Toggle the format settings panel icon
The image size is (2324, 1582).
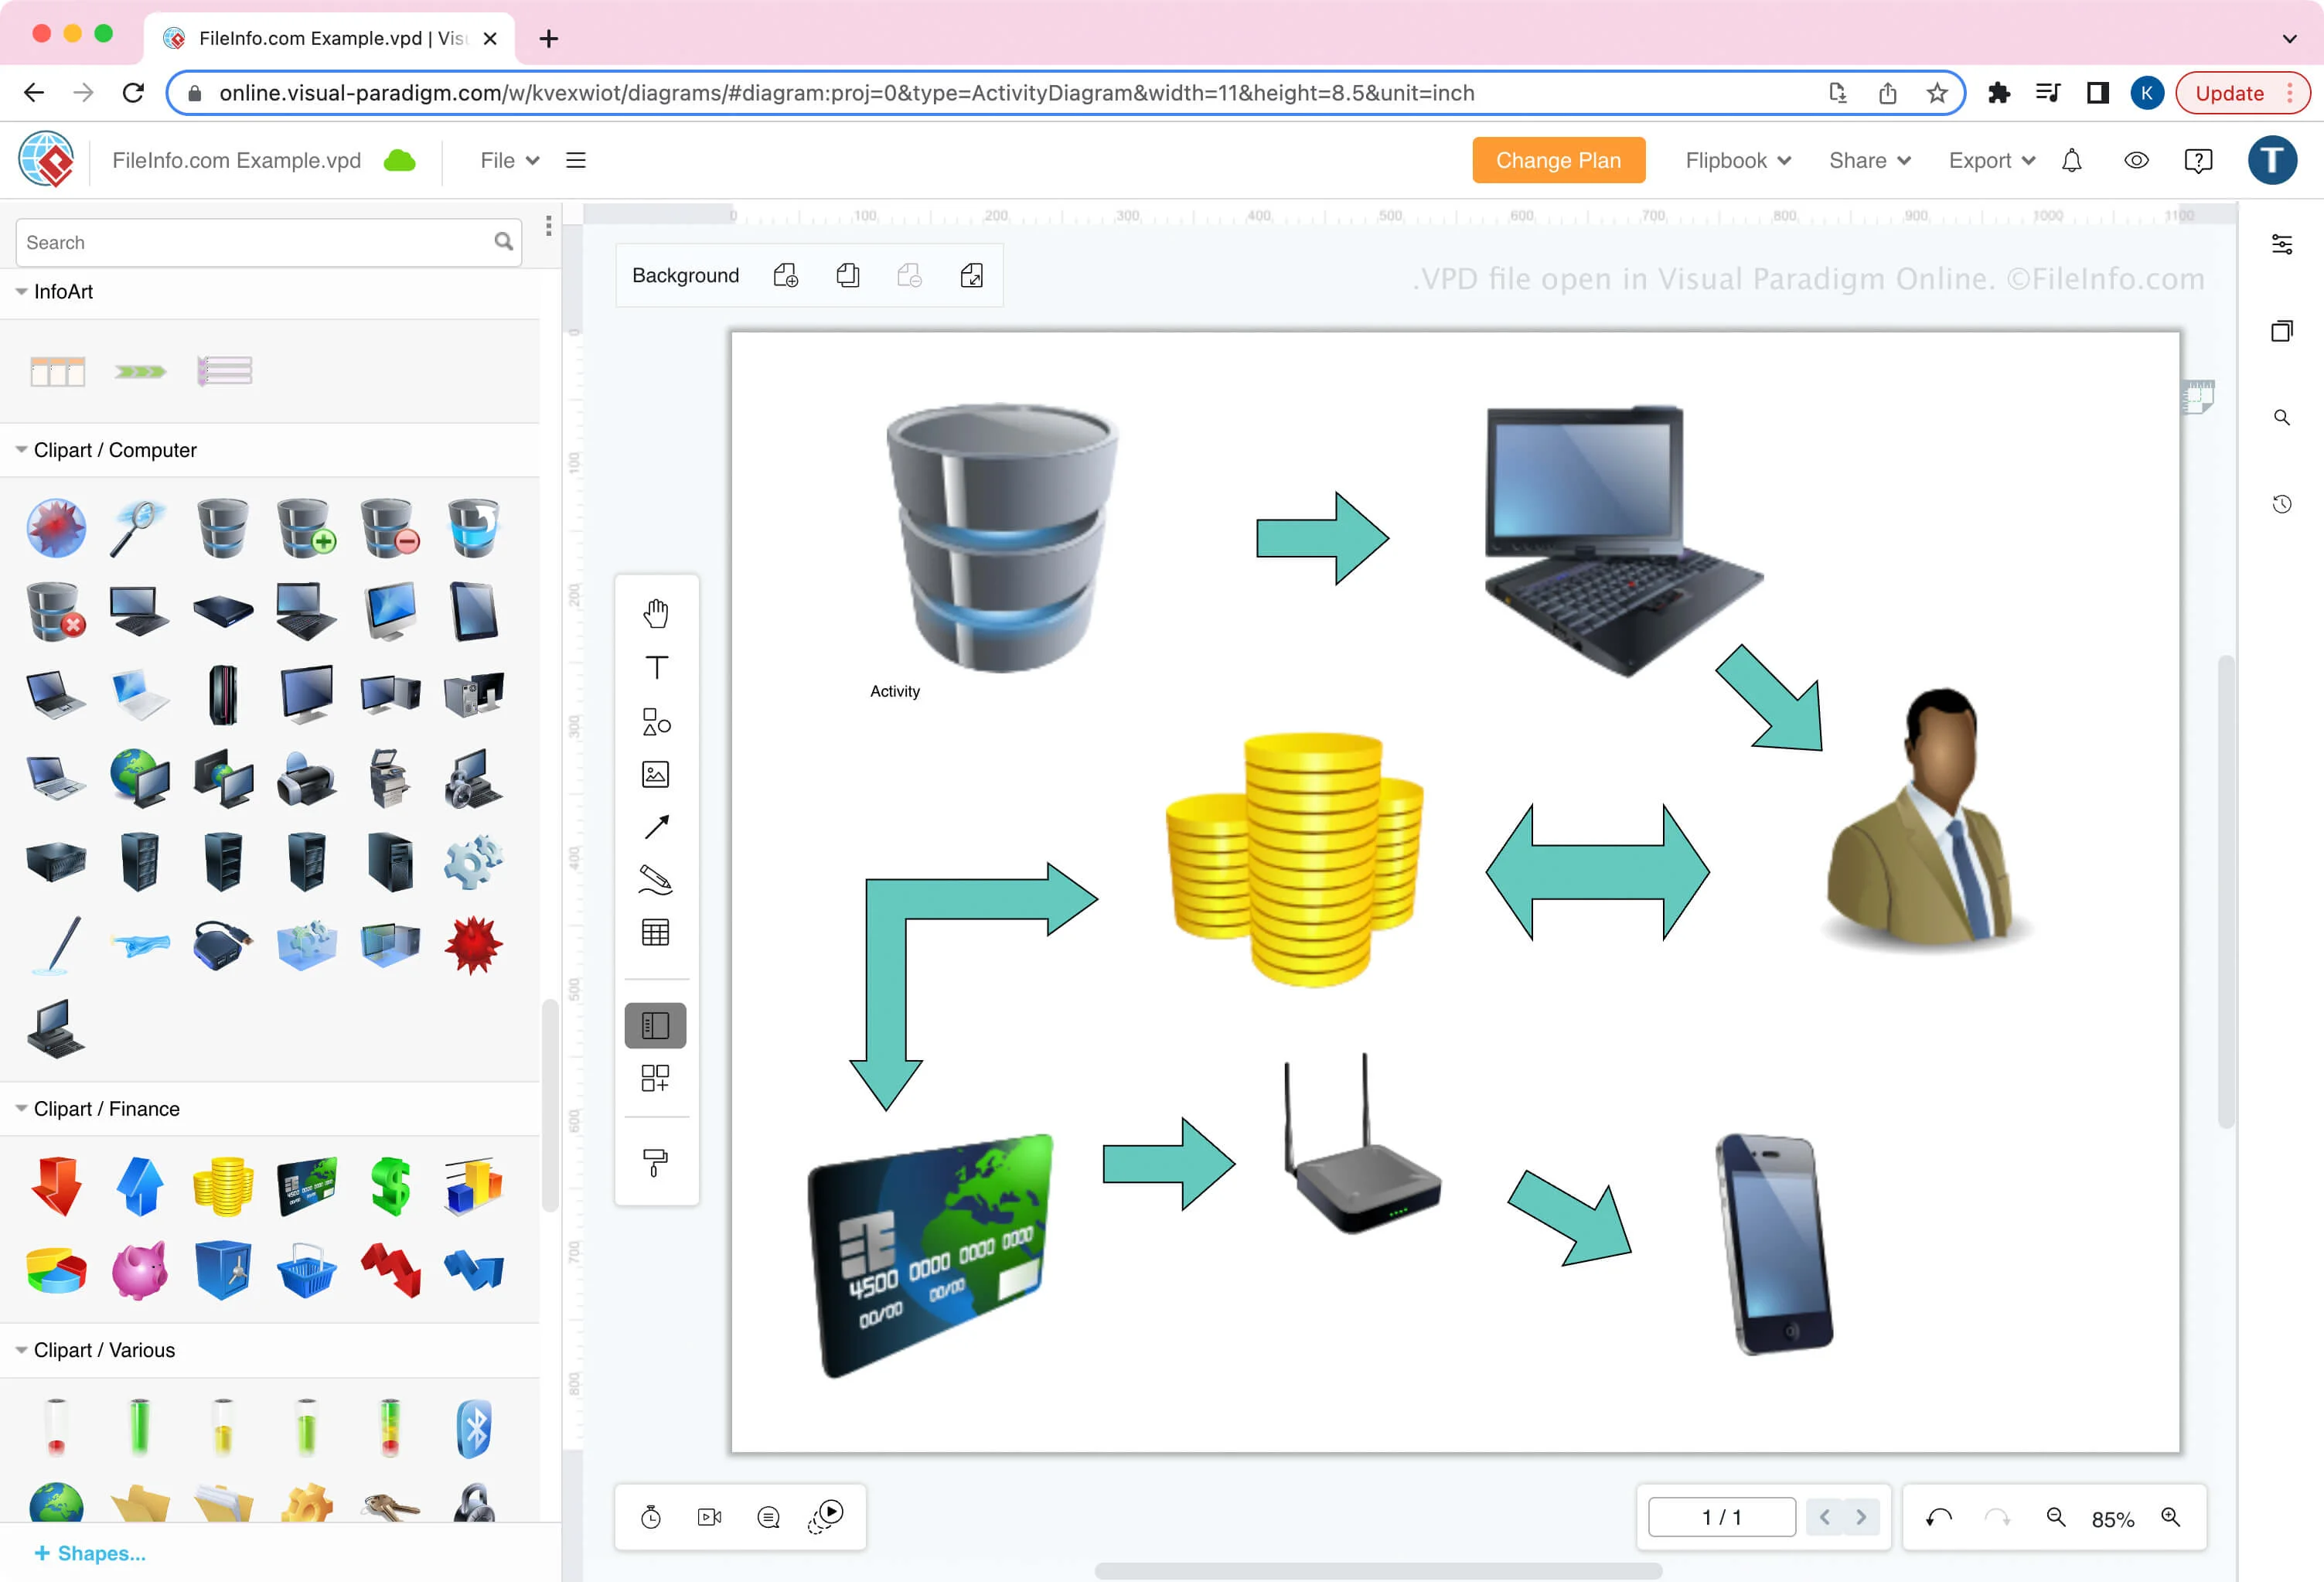coord(2282,244)
